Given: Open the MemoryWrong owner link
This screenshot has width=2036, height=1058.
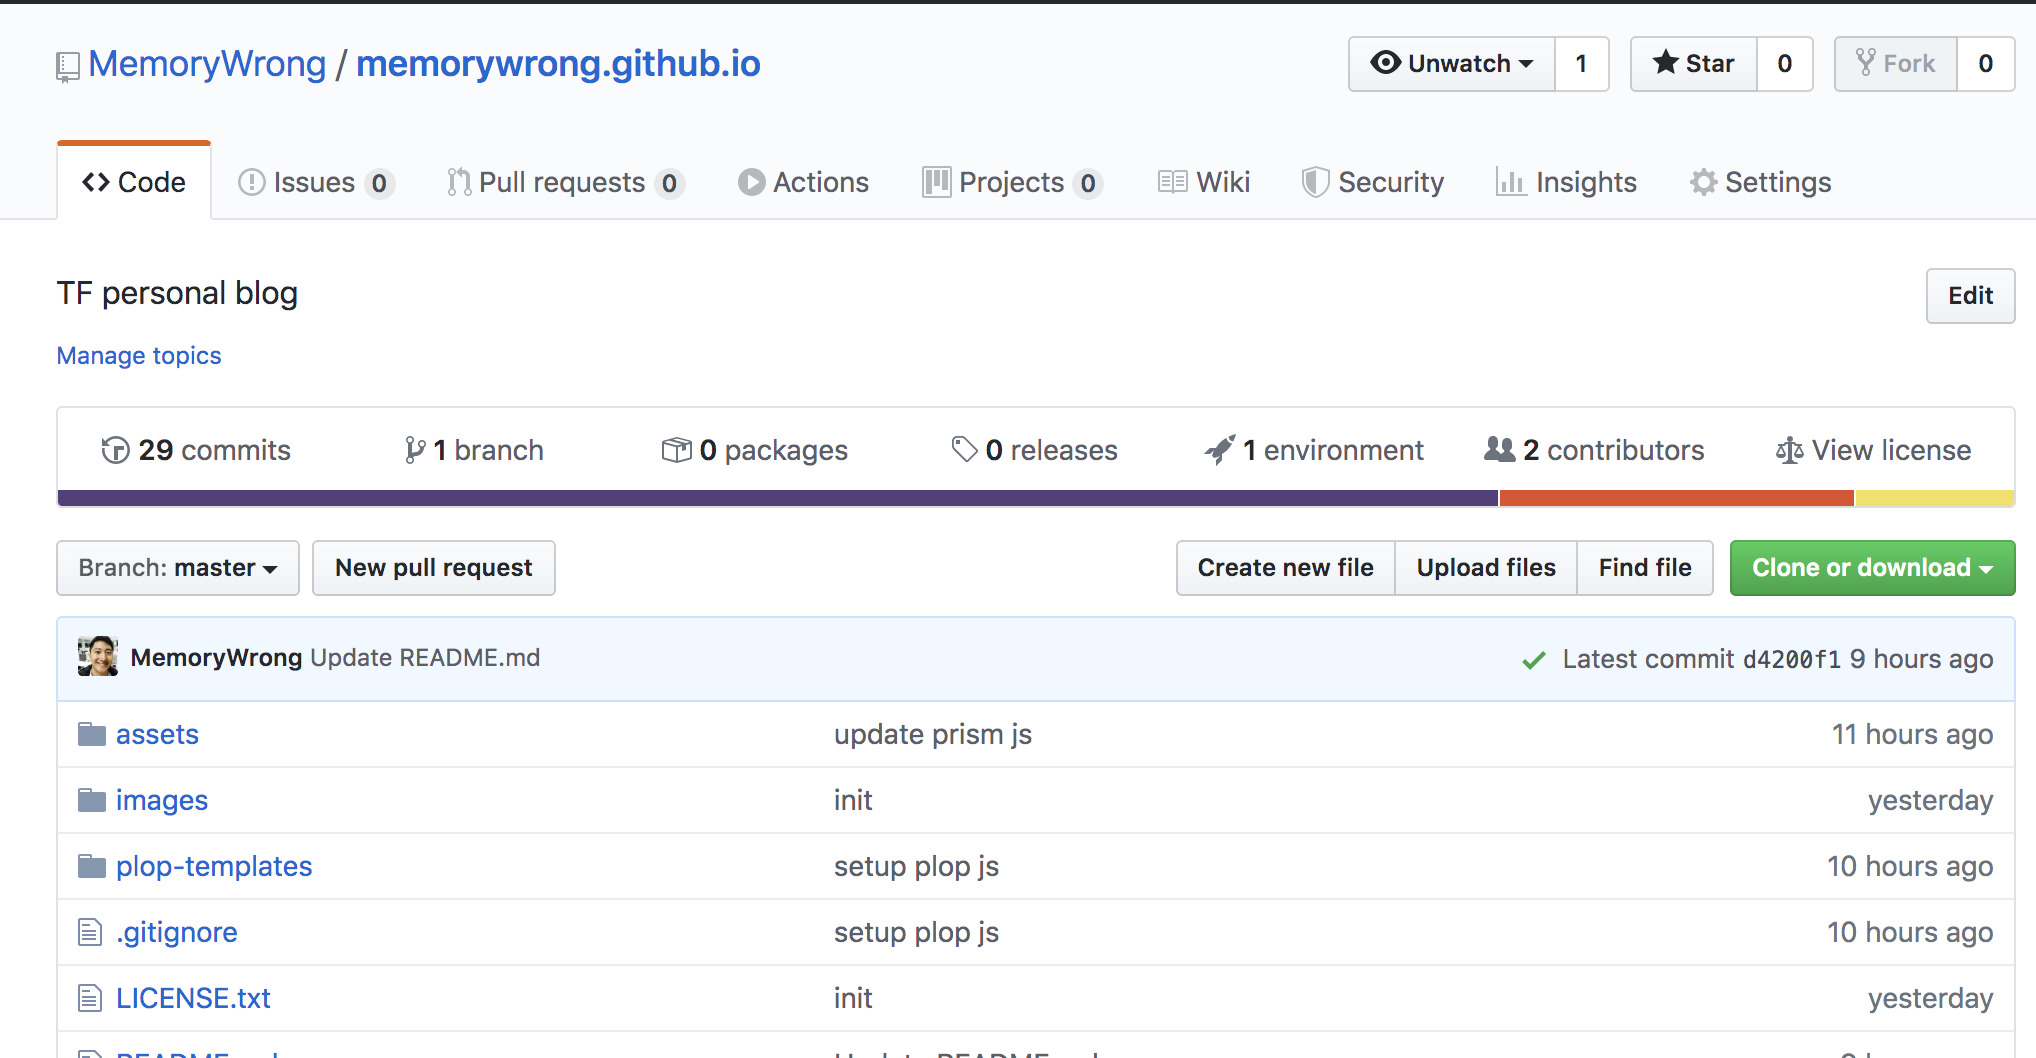Looking at the screenshot, I should 207,64.
